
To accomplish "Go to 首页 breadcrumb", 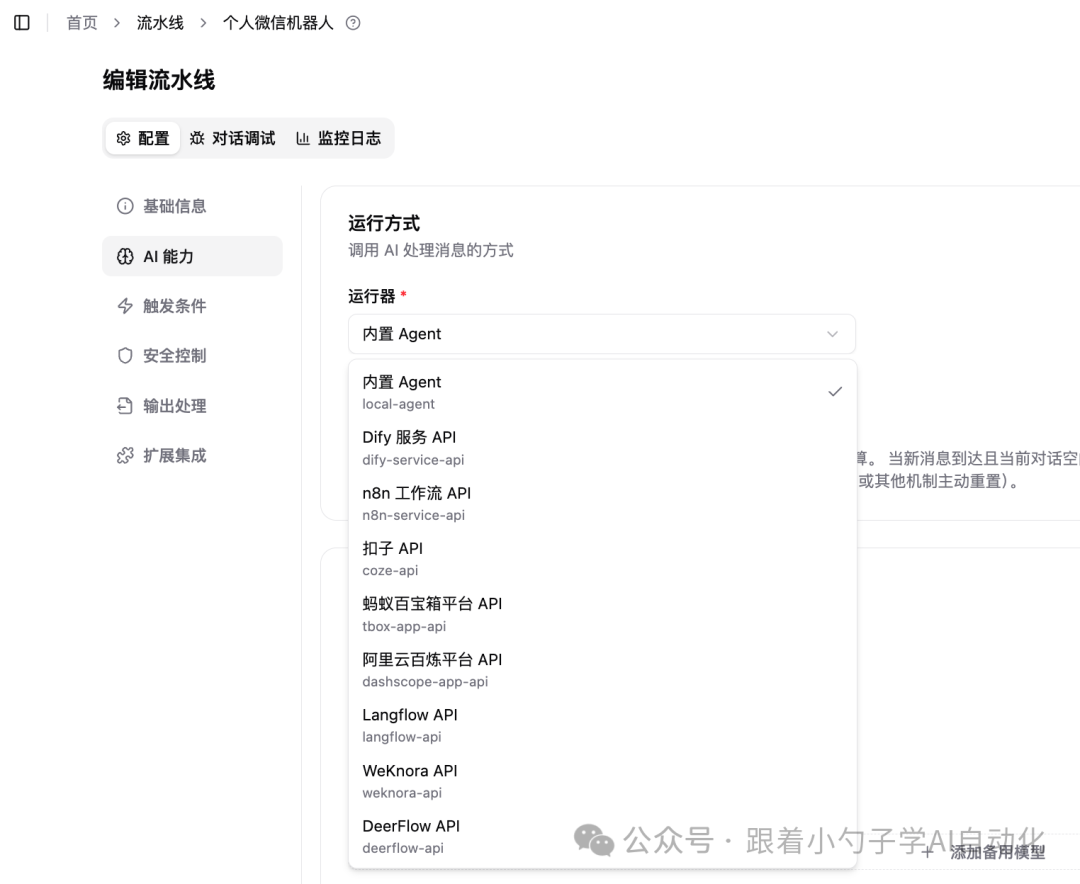I will tap(82, 23).
